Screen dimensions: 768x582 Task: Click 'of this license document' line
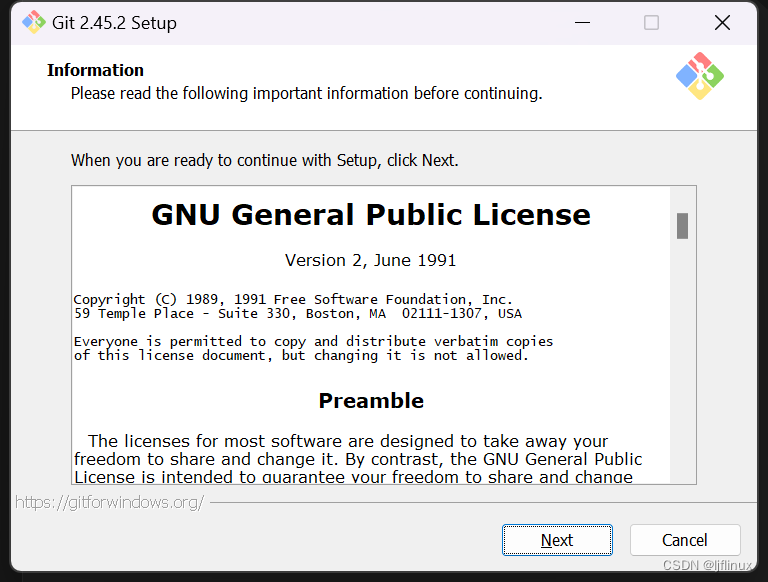(x=301, y=356)
